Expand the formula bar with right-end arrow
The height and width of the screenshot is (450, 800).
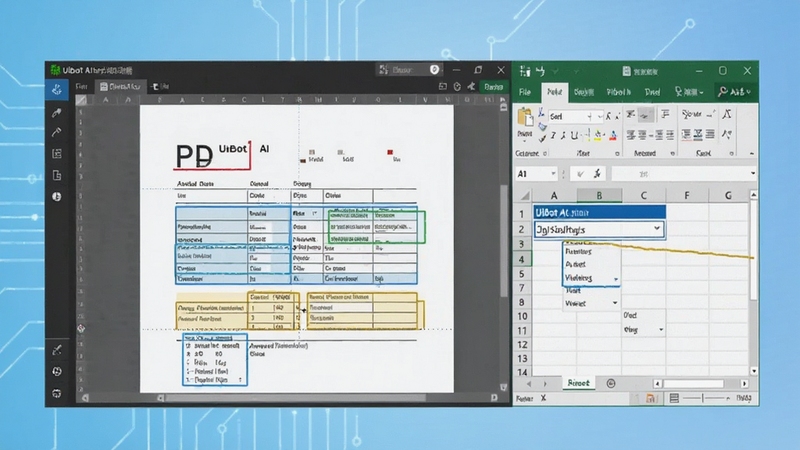(753, 173)
